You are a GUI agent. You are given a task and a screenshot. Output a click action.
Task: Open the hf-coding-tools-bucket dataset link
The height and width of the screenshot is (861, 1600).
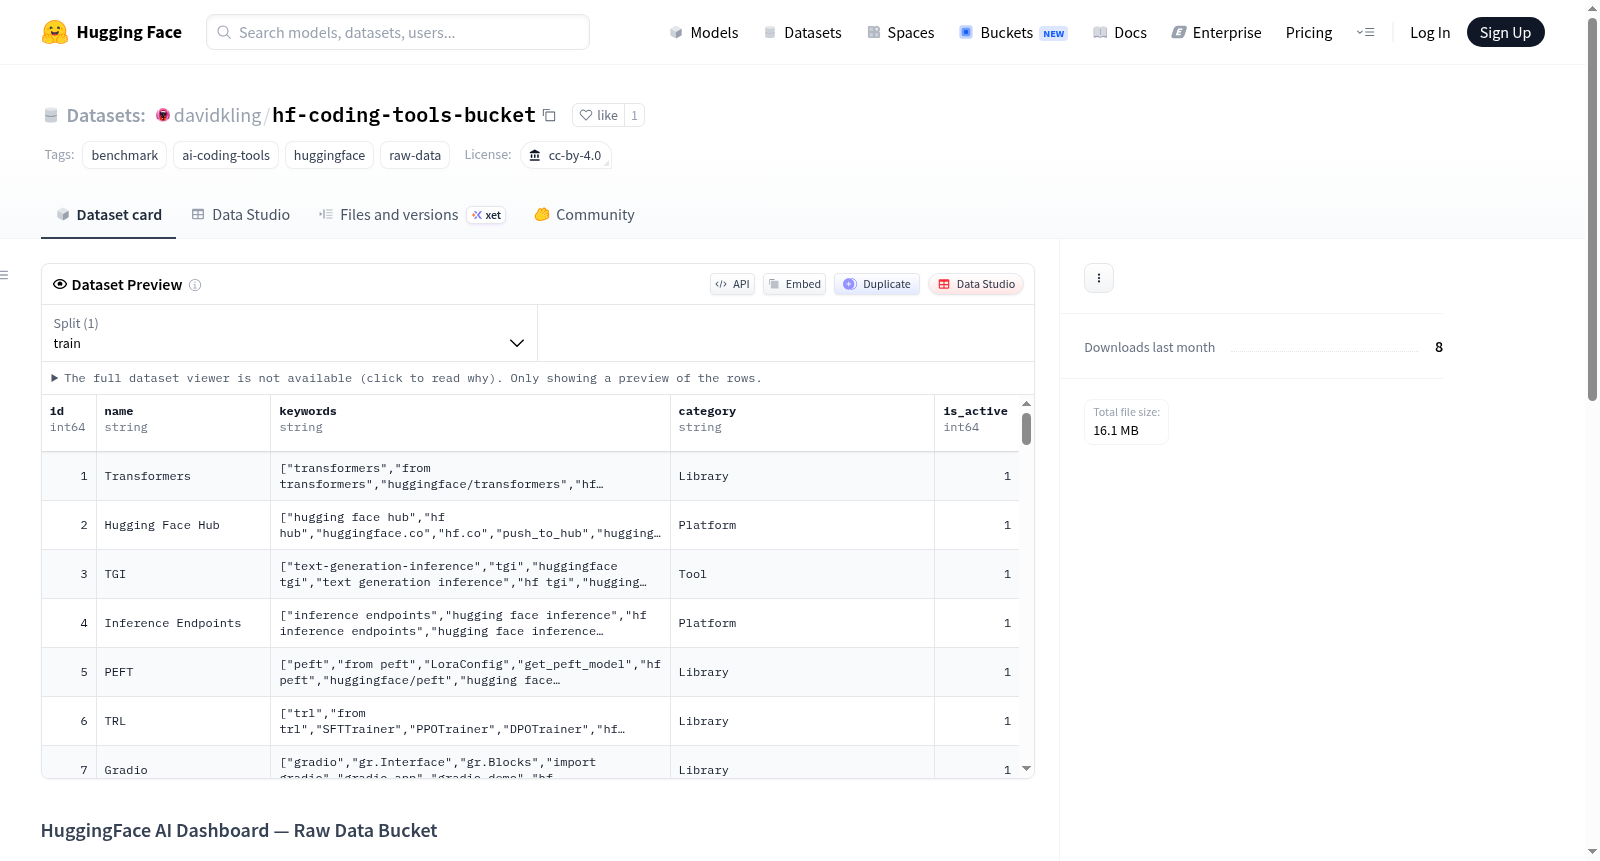[404, 115]
